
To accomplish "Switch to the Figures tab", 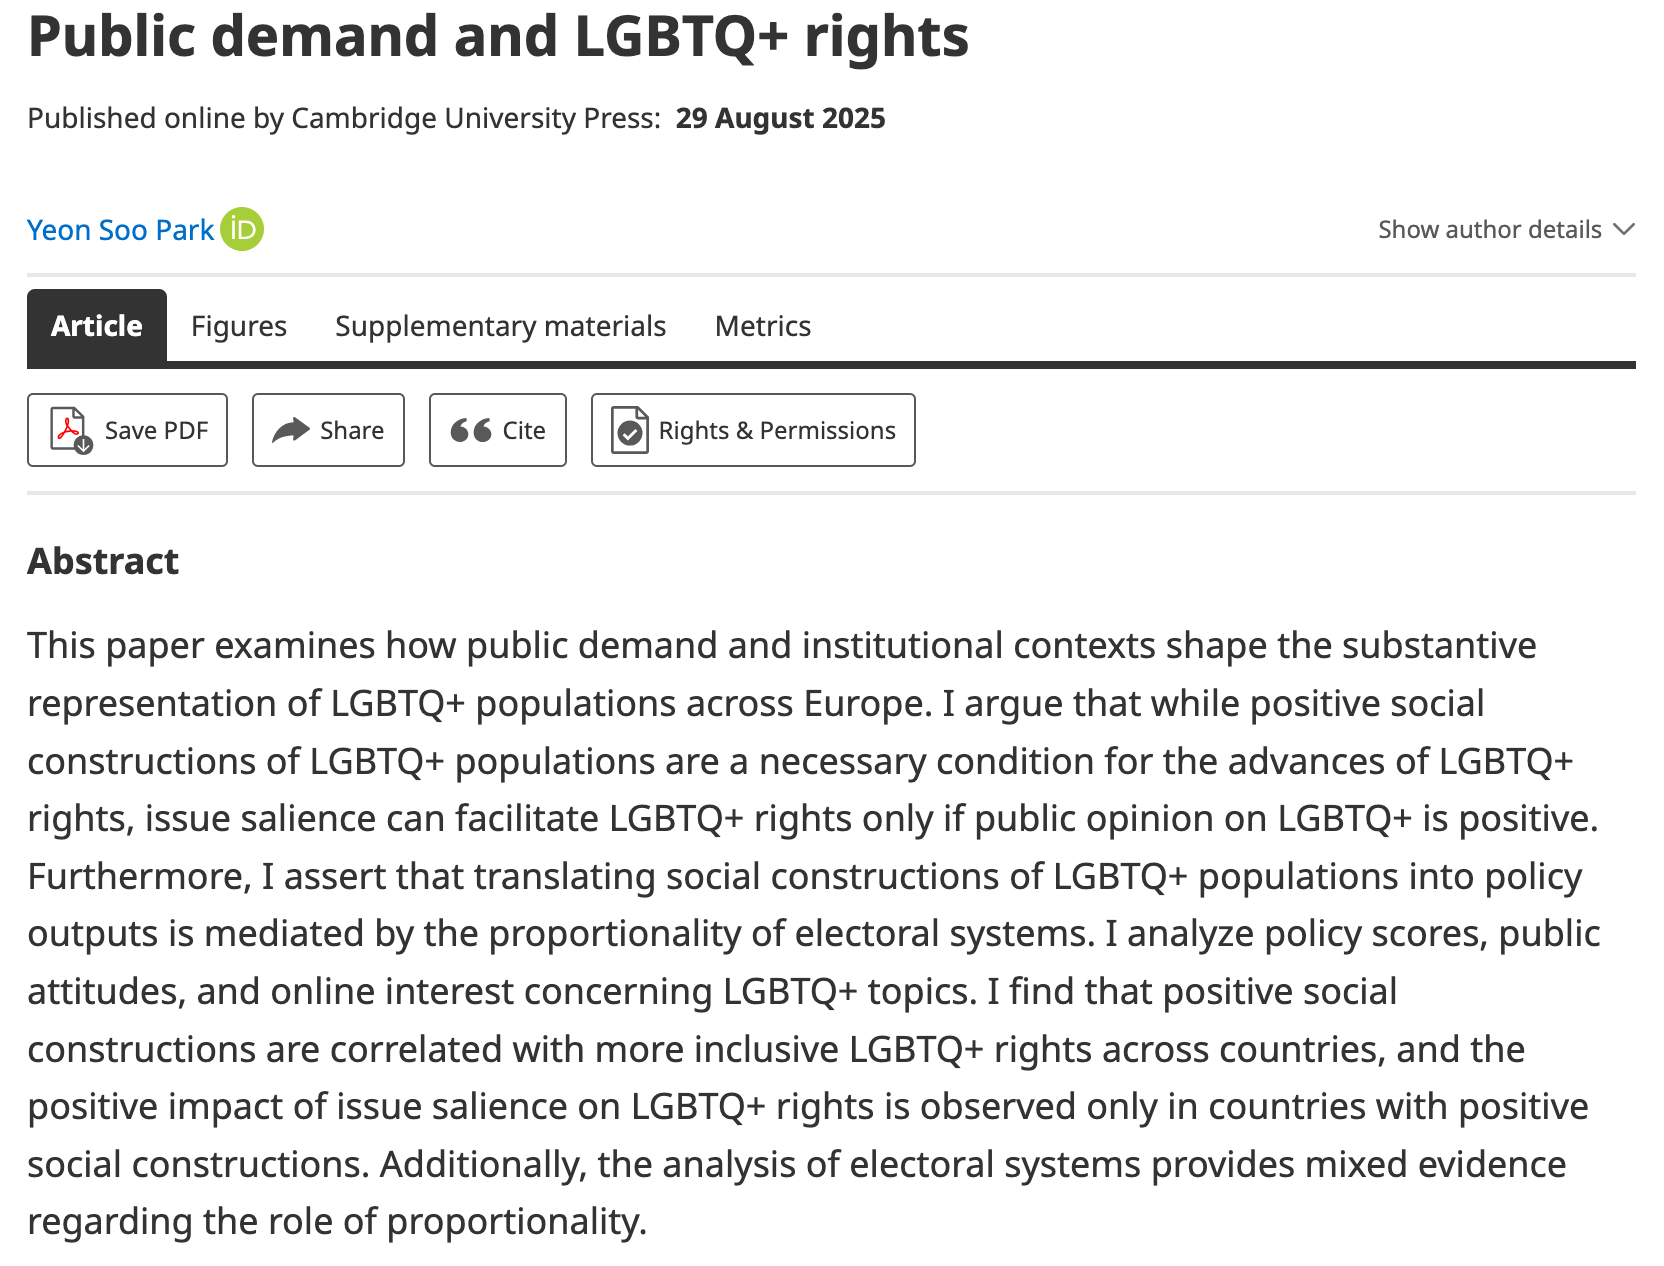I will (x=239, y=326).
